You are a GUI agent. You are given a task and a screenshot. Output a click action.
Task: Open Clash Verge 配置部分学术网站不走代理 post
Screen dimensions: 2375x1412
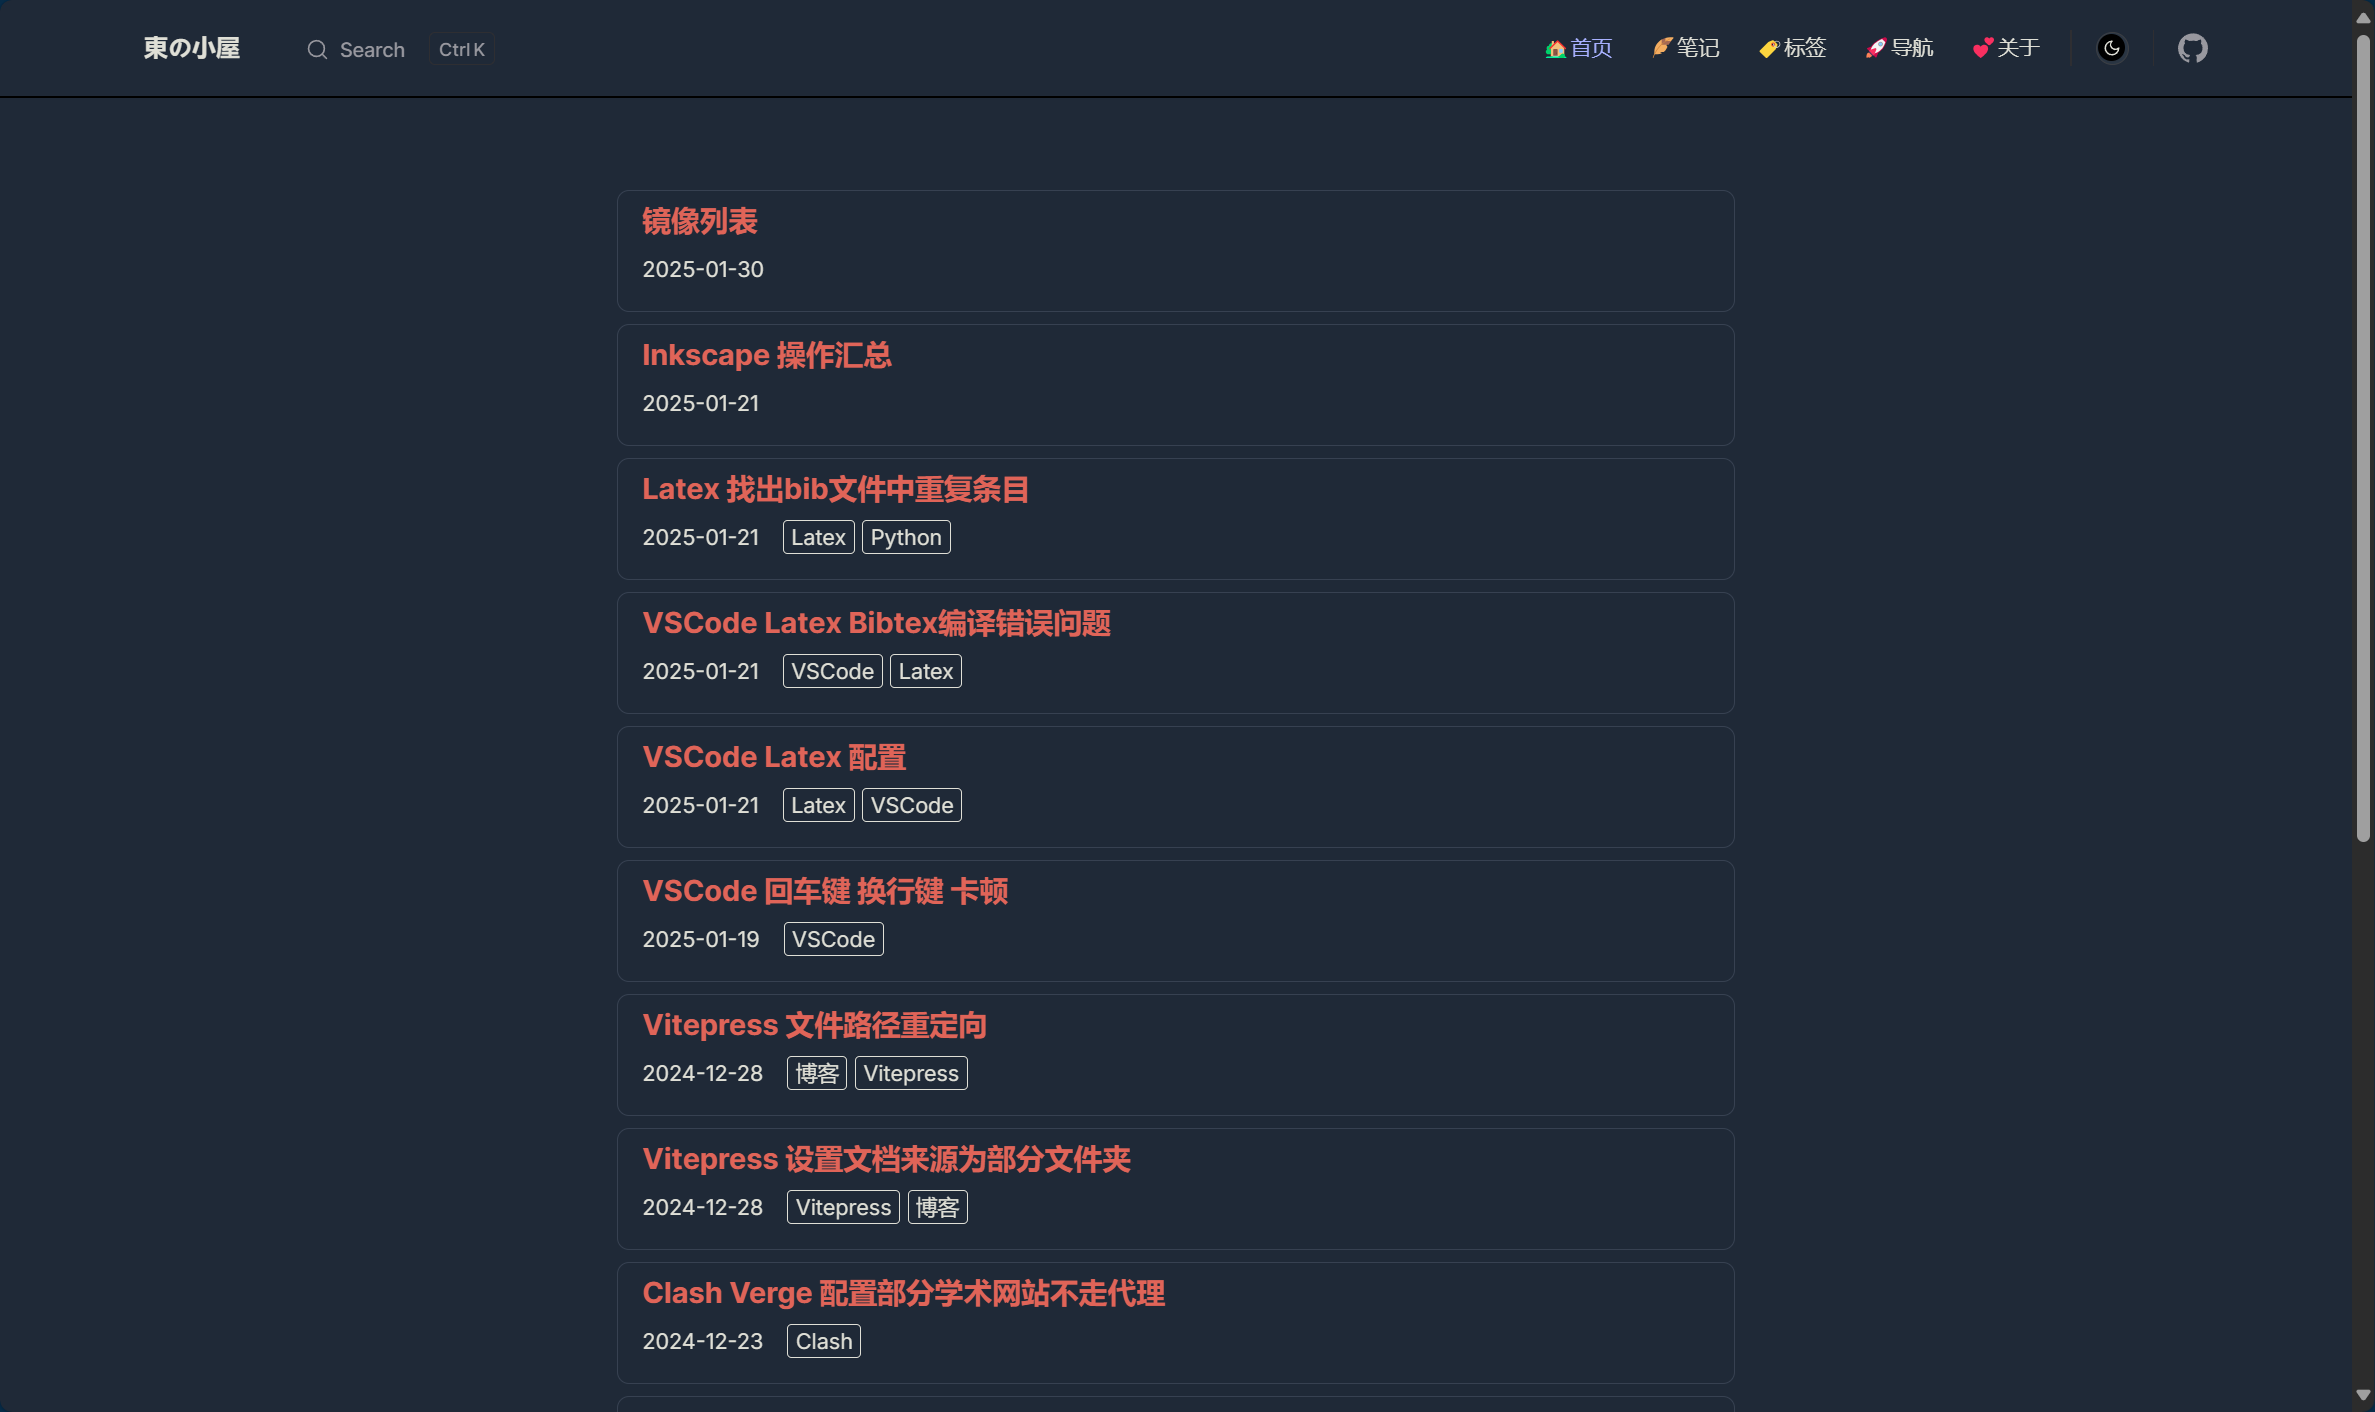904,1293
